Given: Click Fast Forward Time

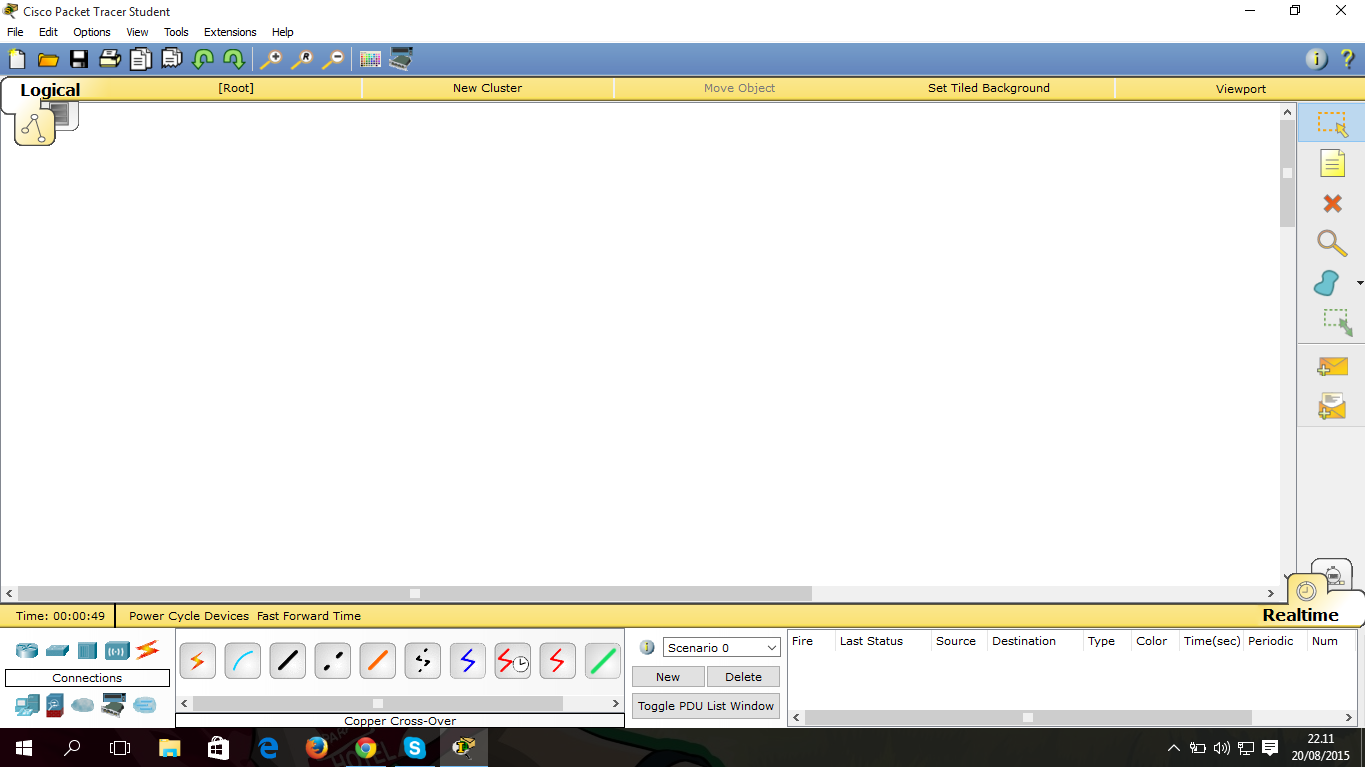Looking at the screenshot, I should [x=309, y=616].
